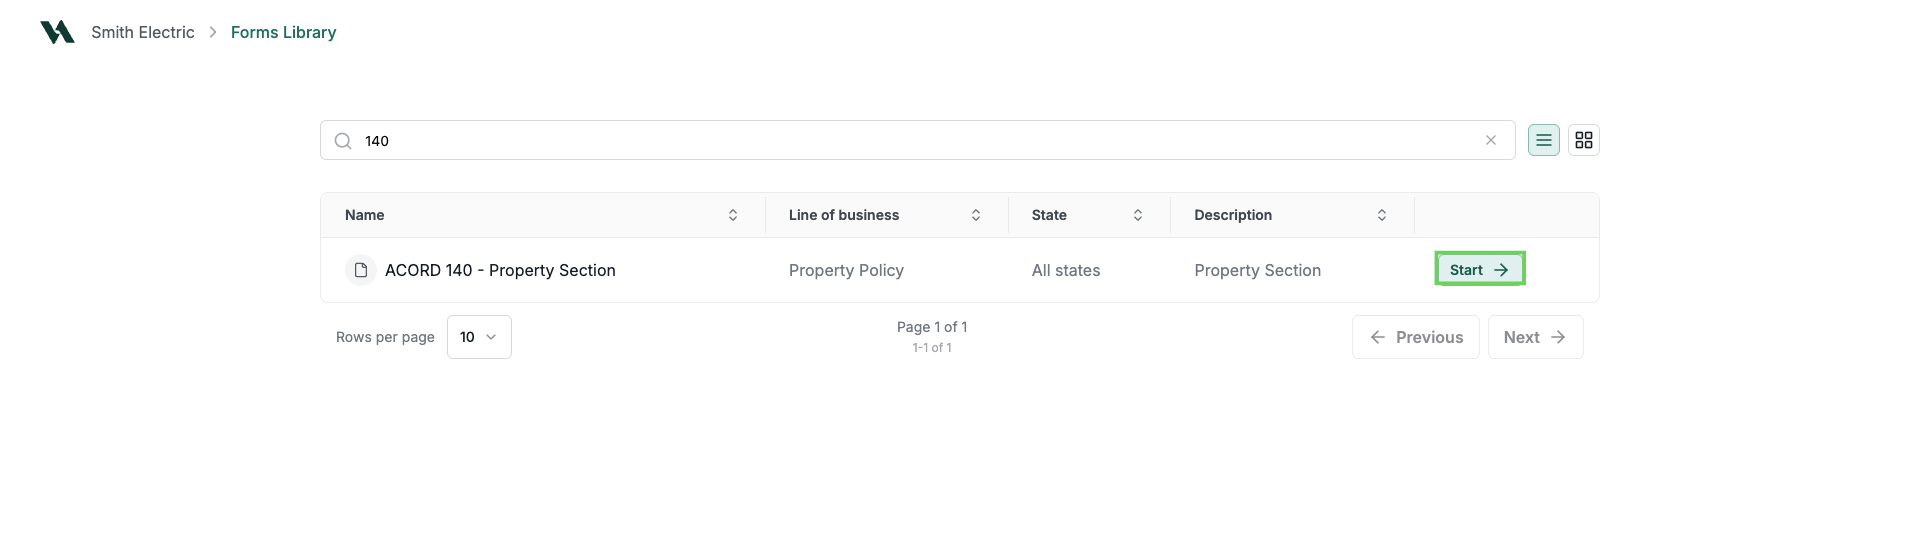Open Forms Library breadcrumb
The width and height of the screenshot is (1920, 536).
pyautogui.click(x=283, y=32)
